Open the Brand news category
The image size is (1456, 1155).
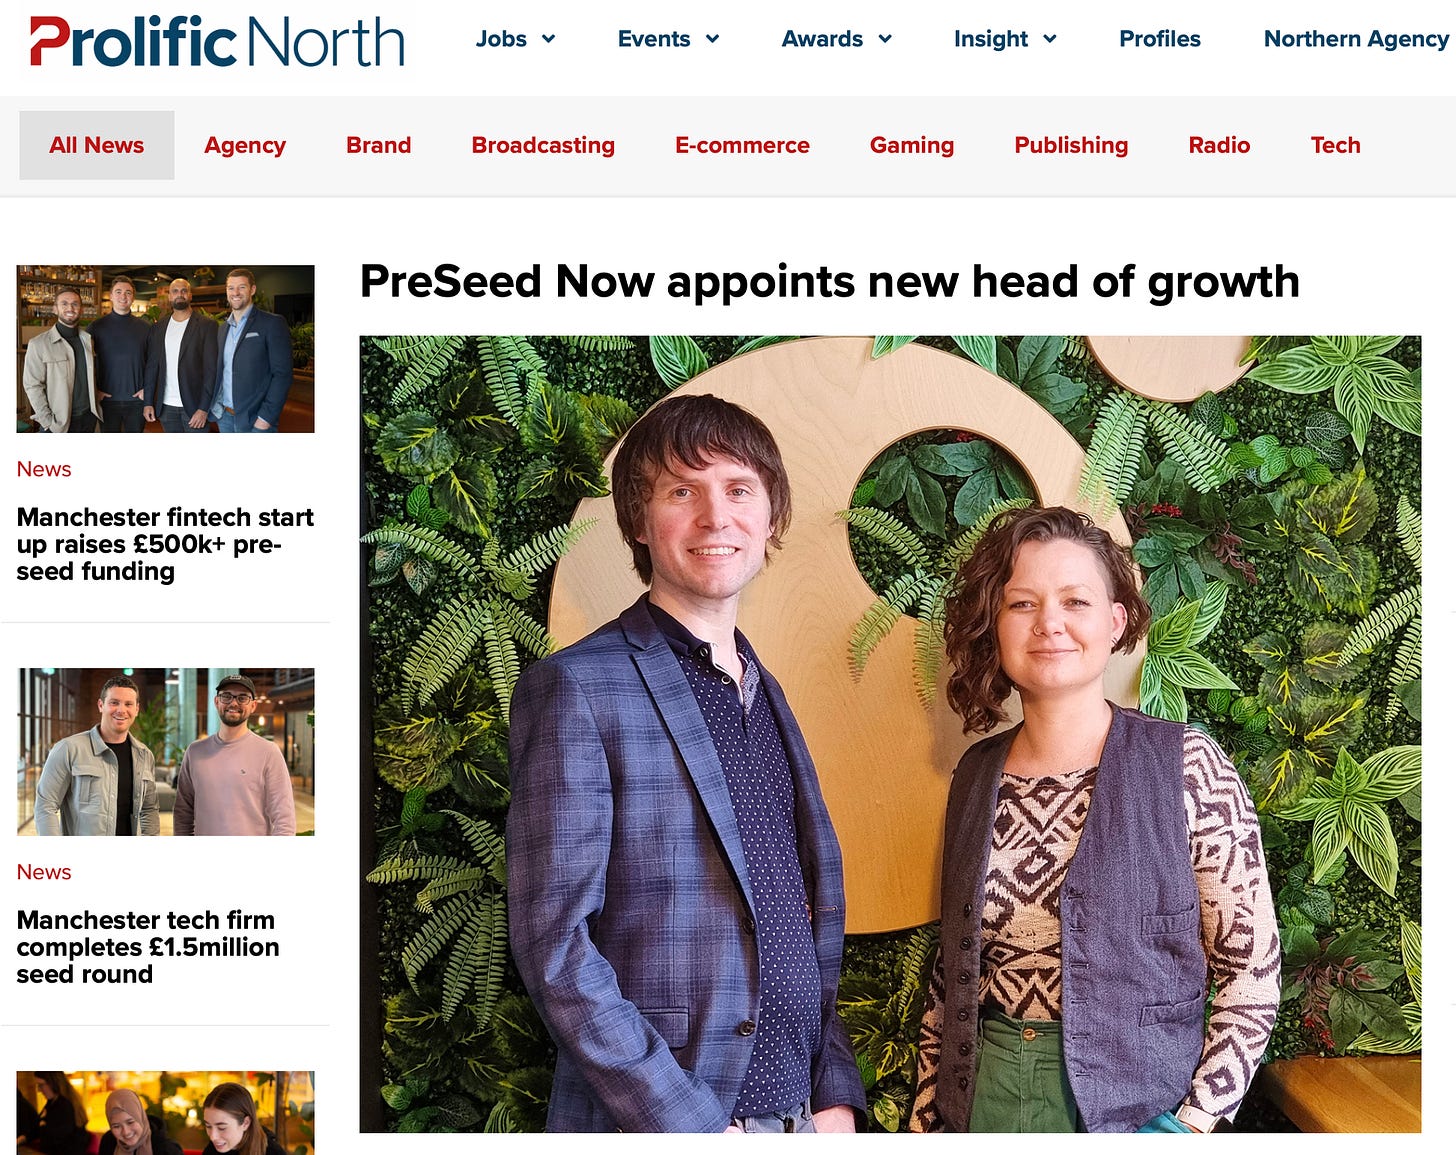(x=378, y=145)
